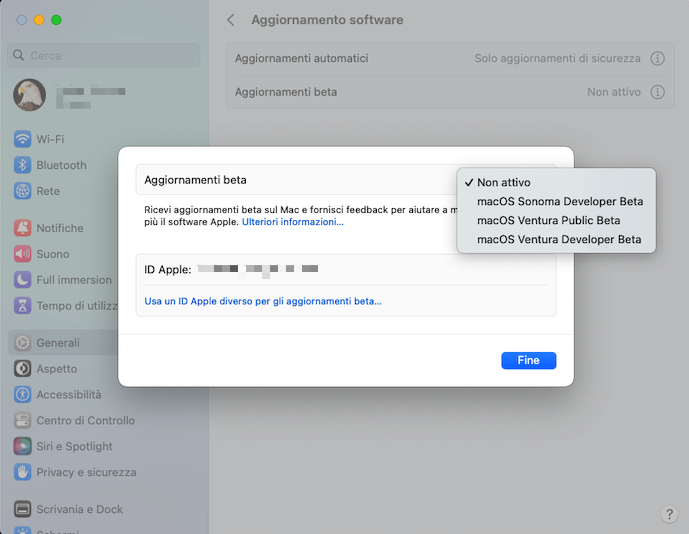Open Centro di Controllo icon
689x534 pixels.
pos(22,421)
